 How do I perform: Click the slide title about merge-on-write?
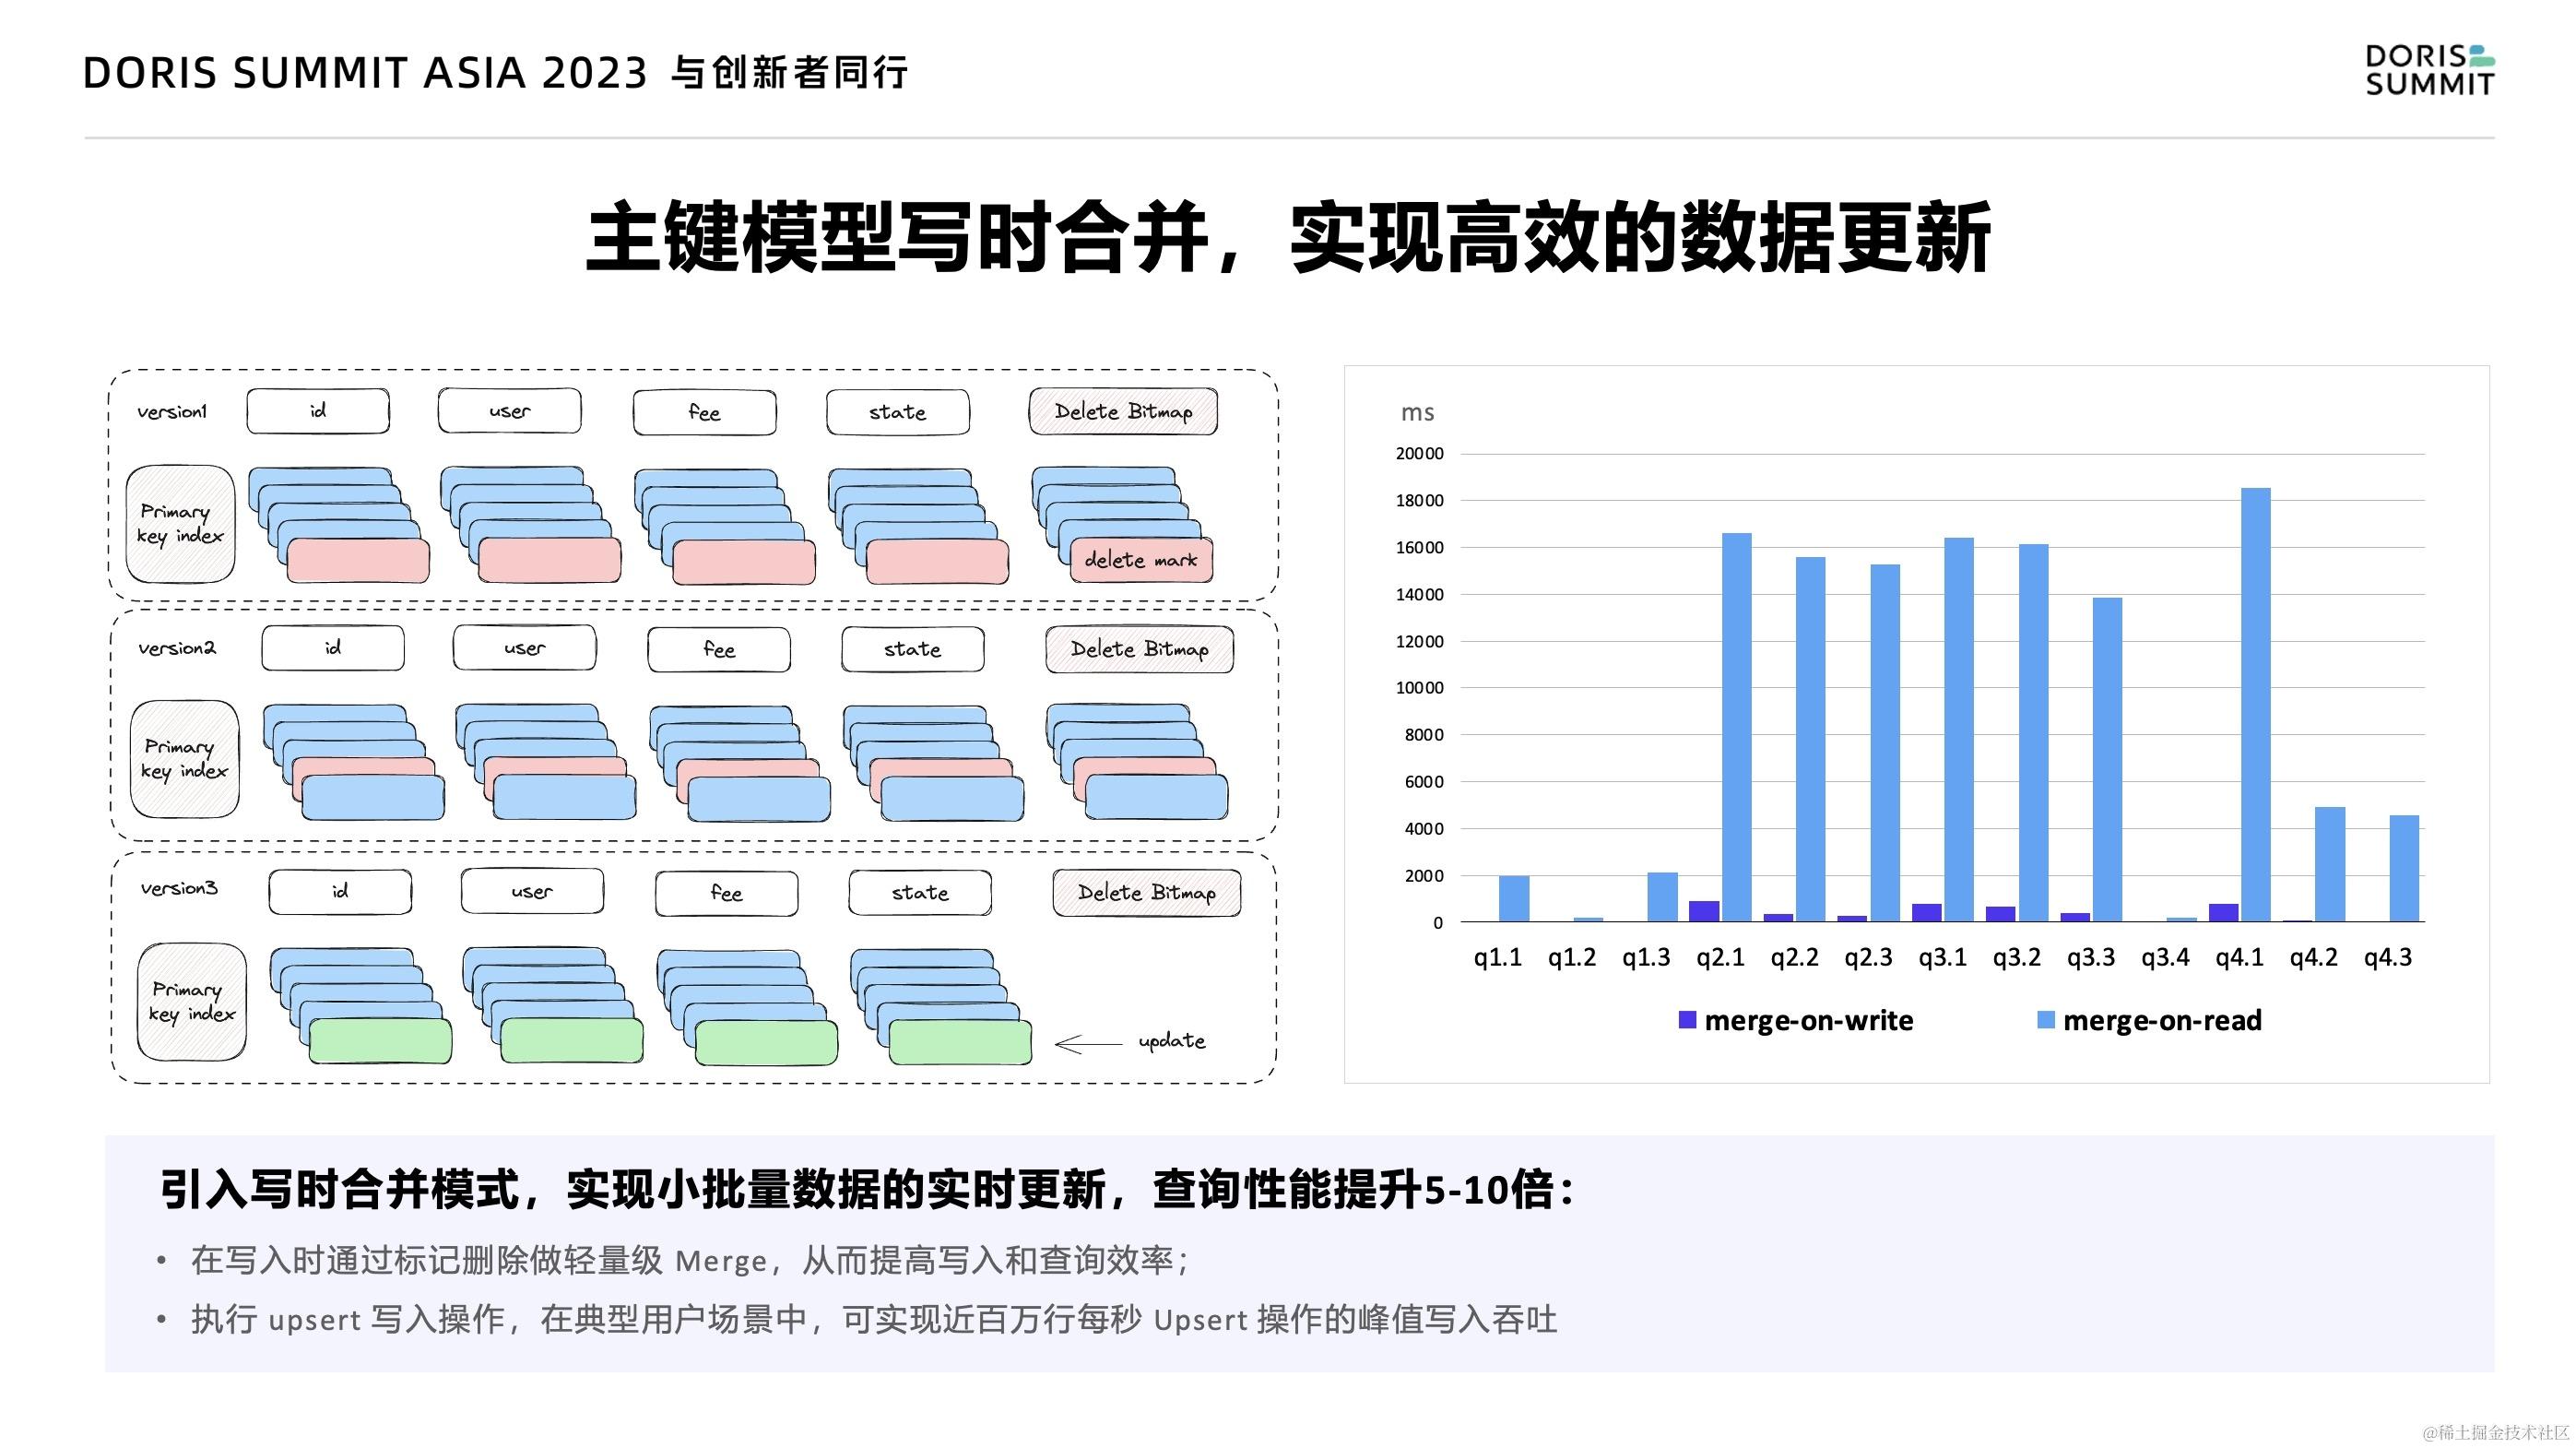(1288, 238)
